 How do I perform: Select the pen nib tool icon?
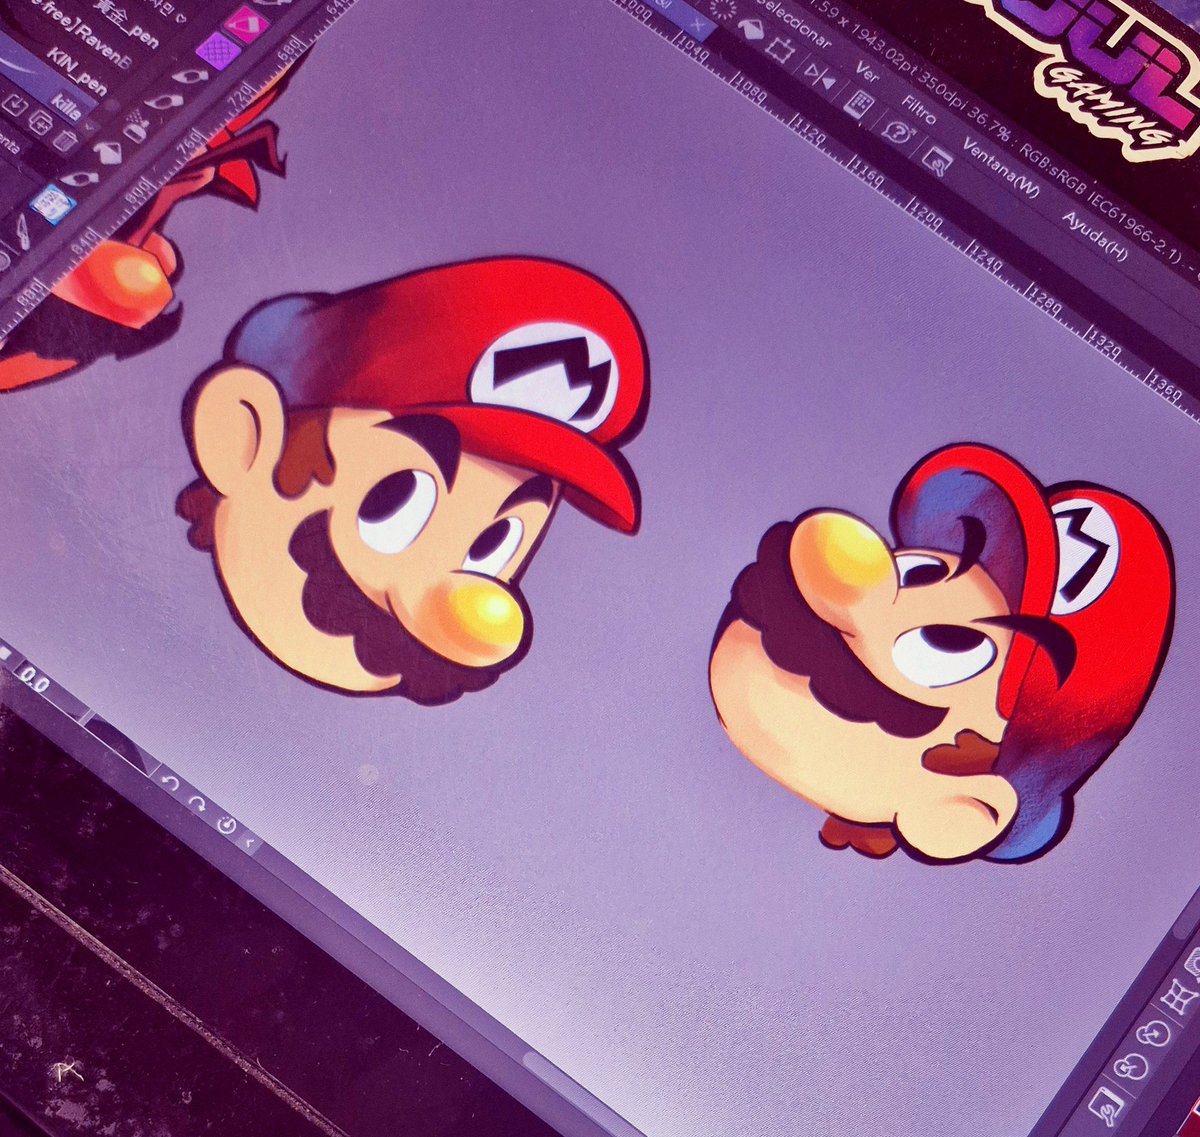pyautogui.click(x=24, y=232)
